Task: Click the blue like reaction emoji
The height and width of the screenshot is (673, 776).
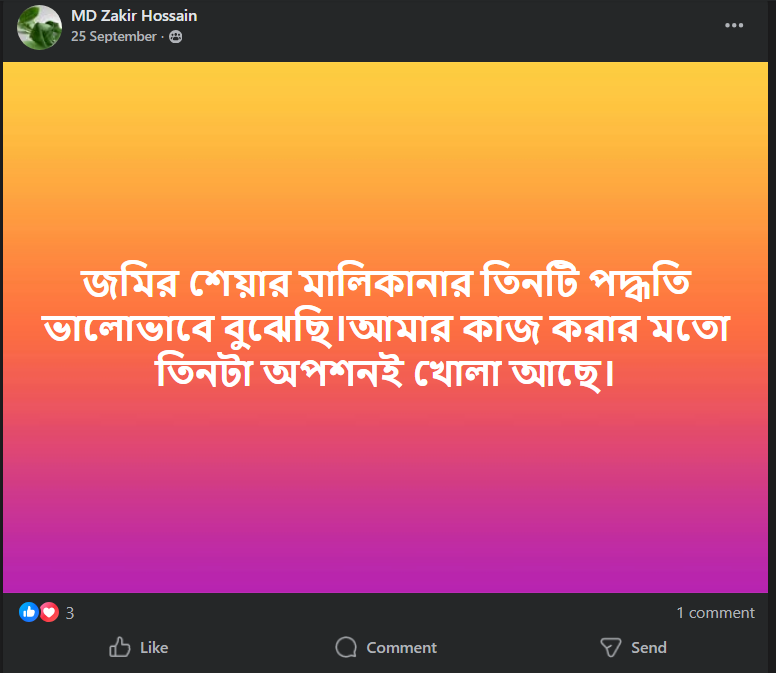Action: point(28,612)
